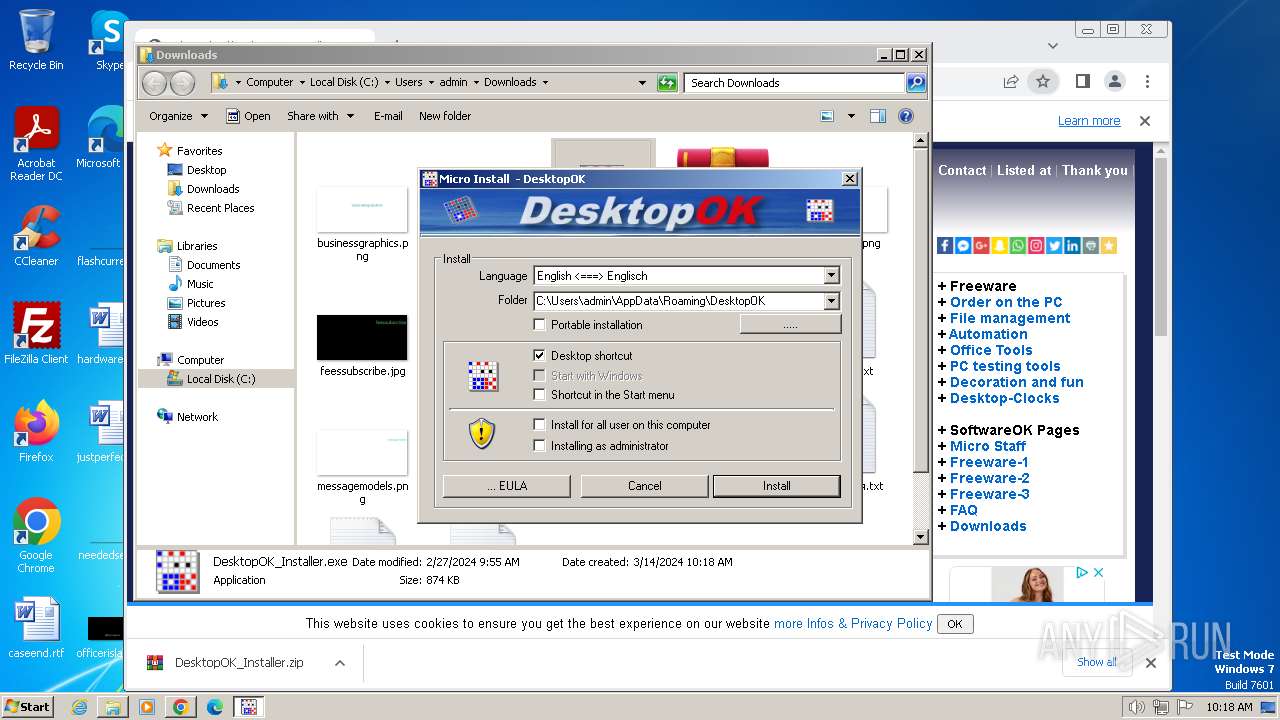
Task: Select Pictures library
Action: pos(206,303)
